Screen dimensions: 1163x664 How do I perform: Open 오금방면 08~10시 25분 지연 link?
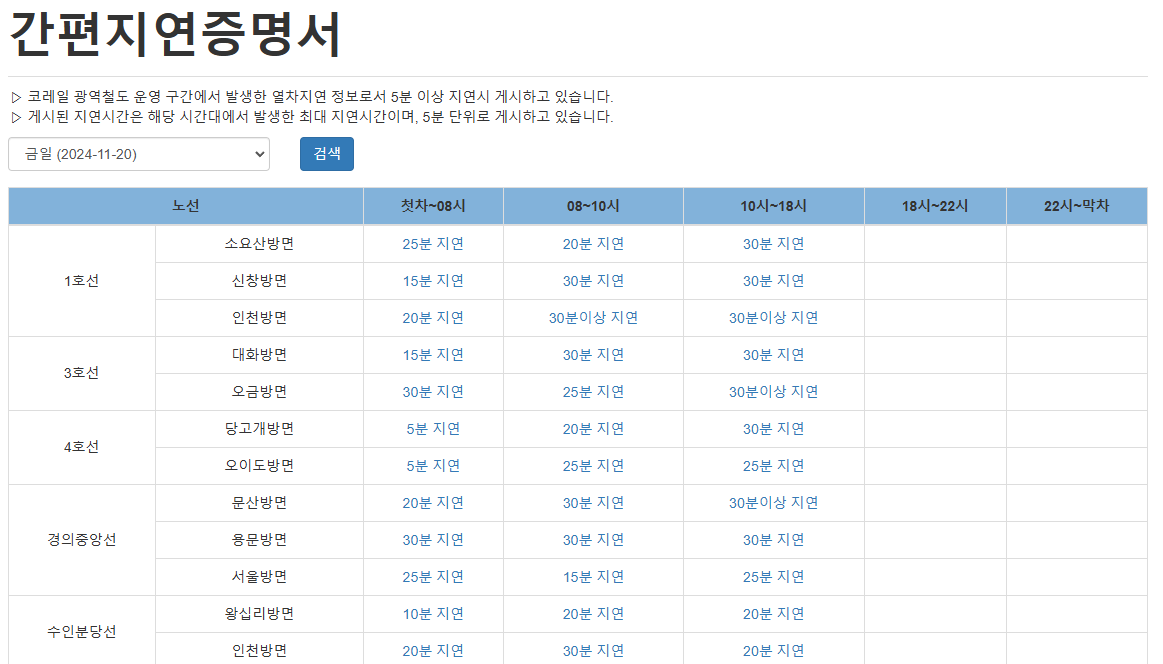pos(593,392)
